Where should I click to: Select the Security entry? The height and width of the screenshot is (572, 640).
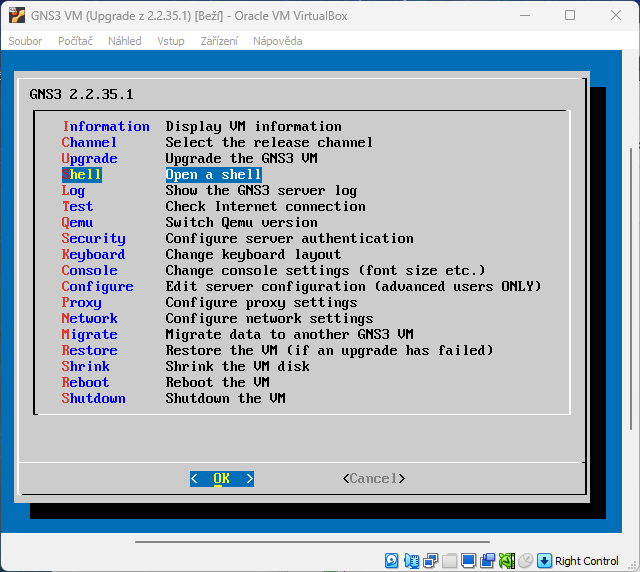93,238
